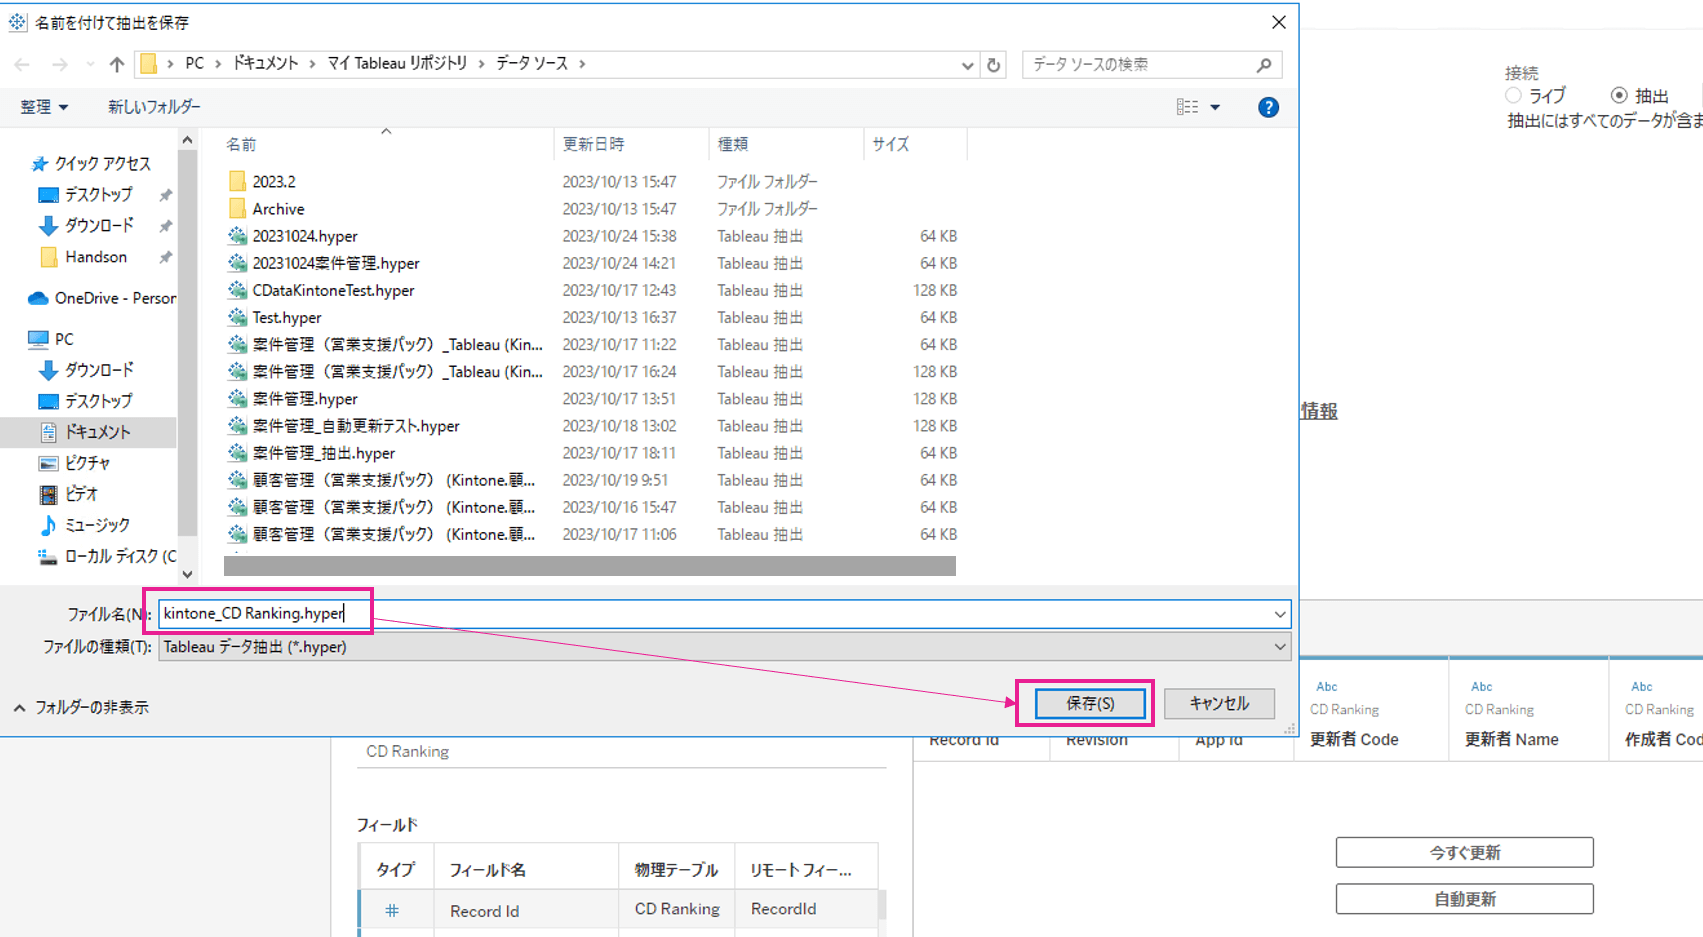Open ドキュメント in navigation pane
1703x937 pixels.
point(86,432)
